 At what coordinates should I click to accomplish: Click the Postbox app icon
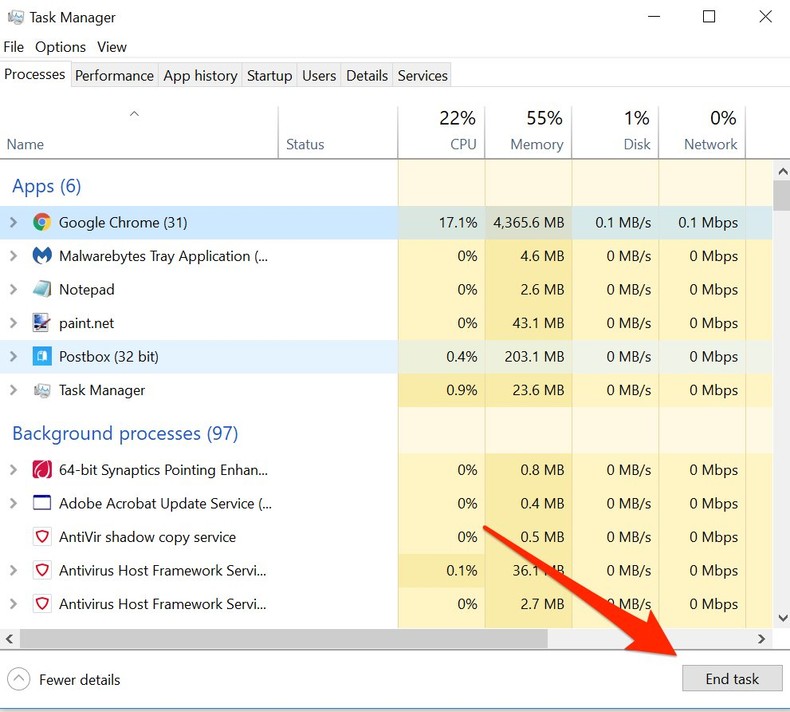click(x=42, y=357)
